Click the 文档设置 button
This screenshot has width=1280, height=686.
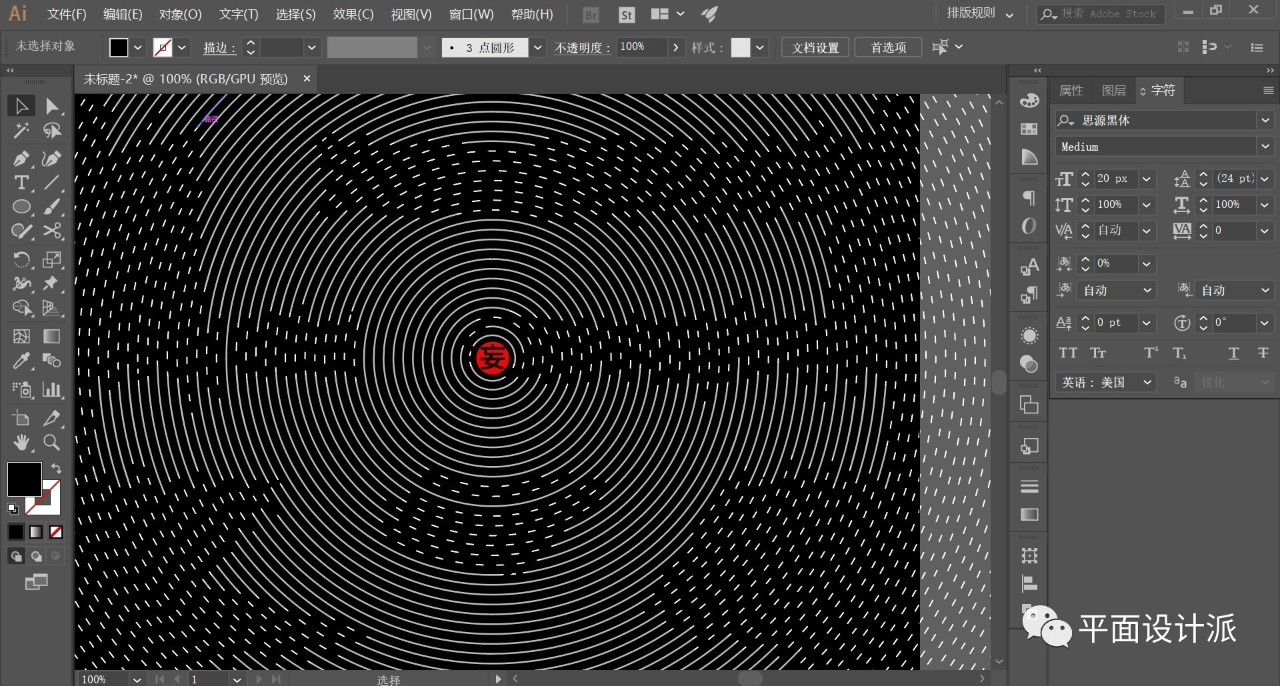816,47
